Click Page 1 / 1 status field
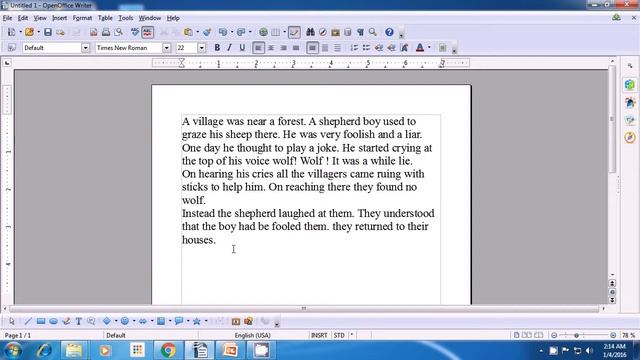Viewport: 640px width, 360px height. pos(18,335)
